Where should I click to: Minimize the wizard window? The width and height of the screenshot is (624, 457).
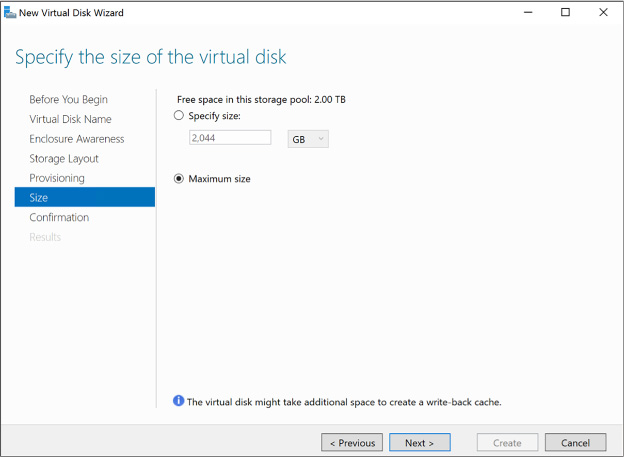point(528,12)
